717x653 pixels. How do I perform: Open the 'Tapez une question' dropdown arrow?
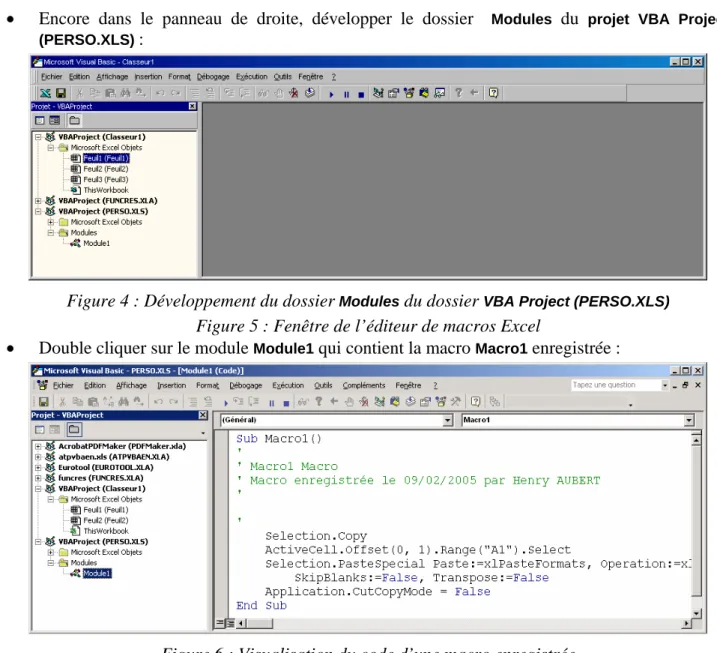[665, 385]
